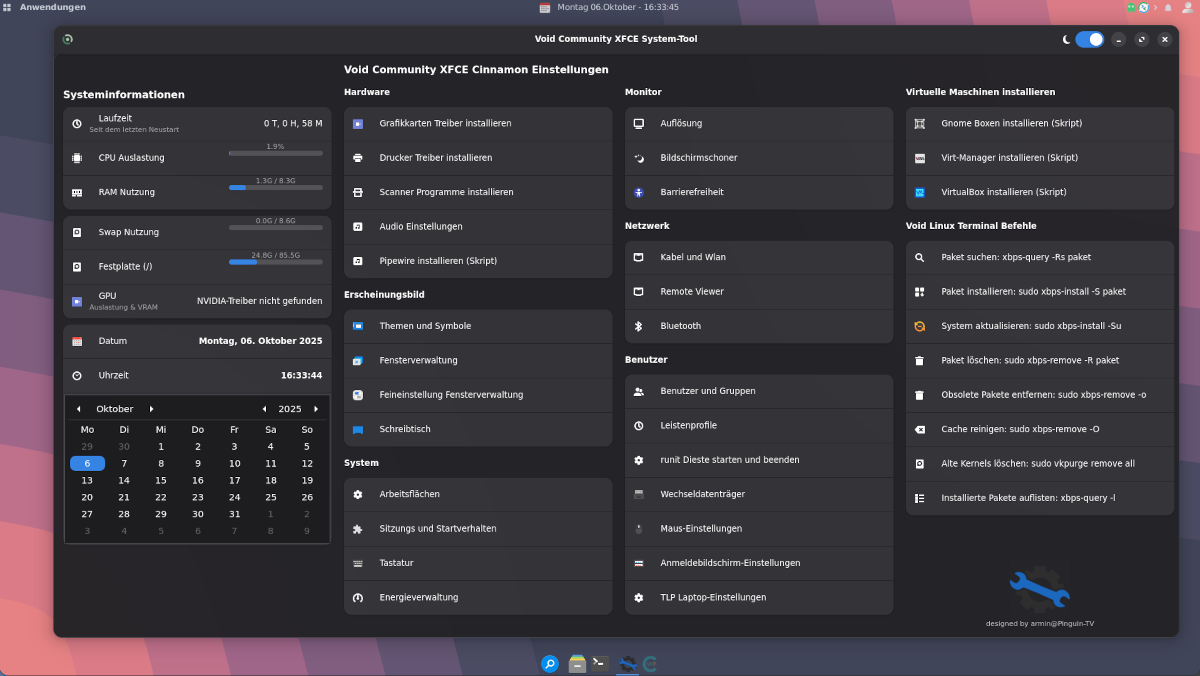Advance calendar year past 2025
This screenshot has width=1200, height=676.
coord(316,409)
